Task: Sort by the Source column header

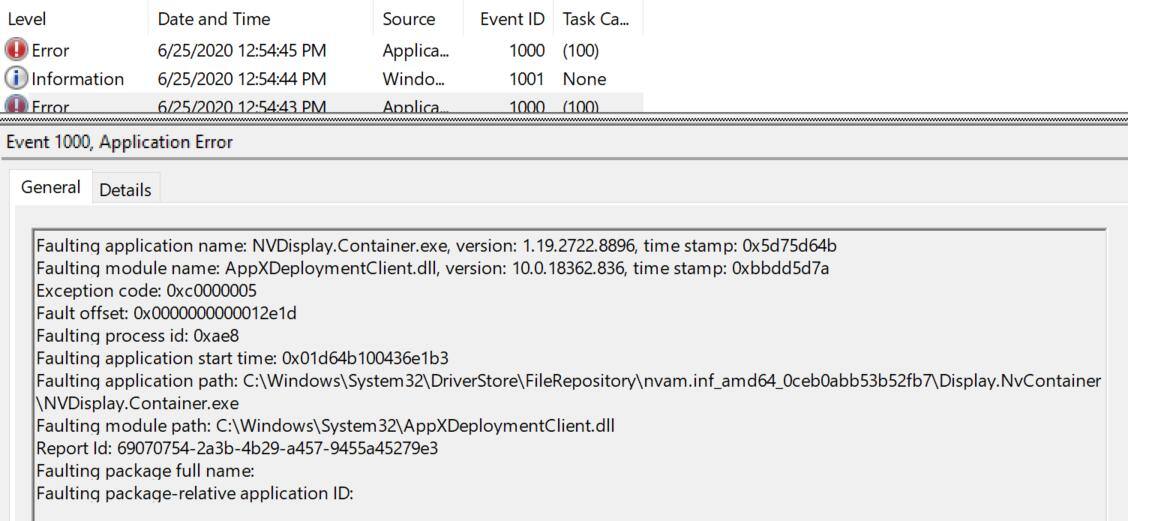Action: pos(409,19)
